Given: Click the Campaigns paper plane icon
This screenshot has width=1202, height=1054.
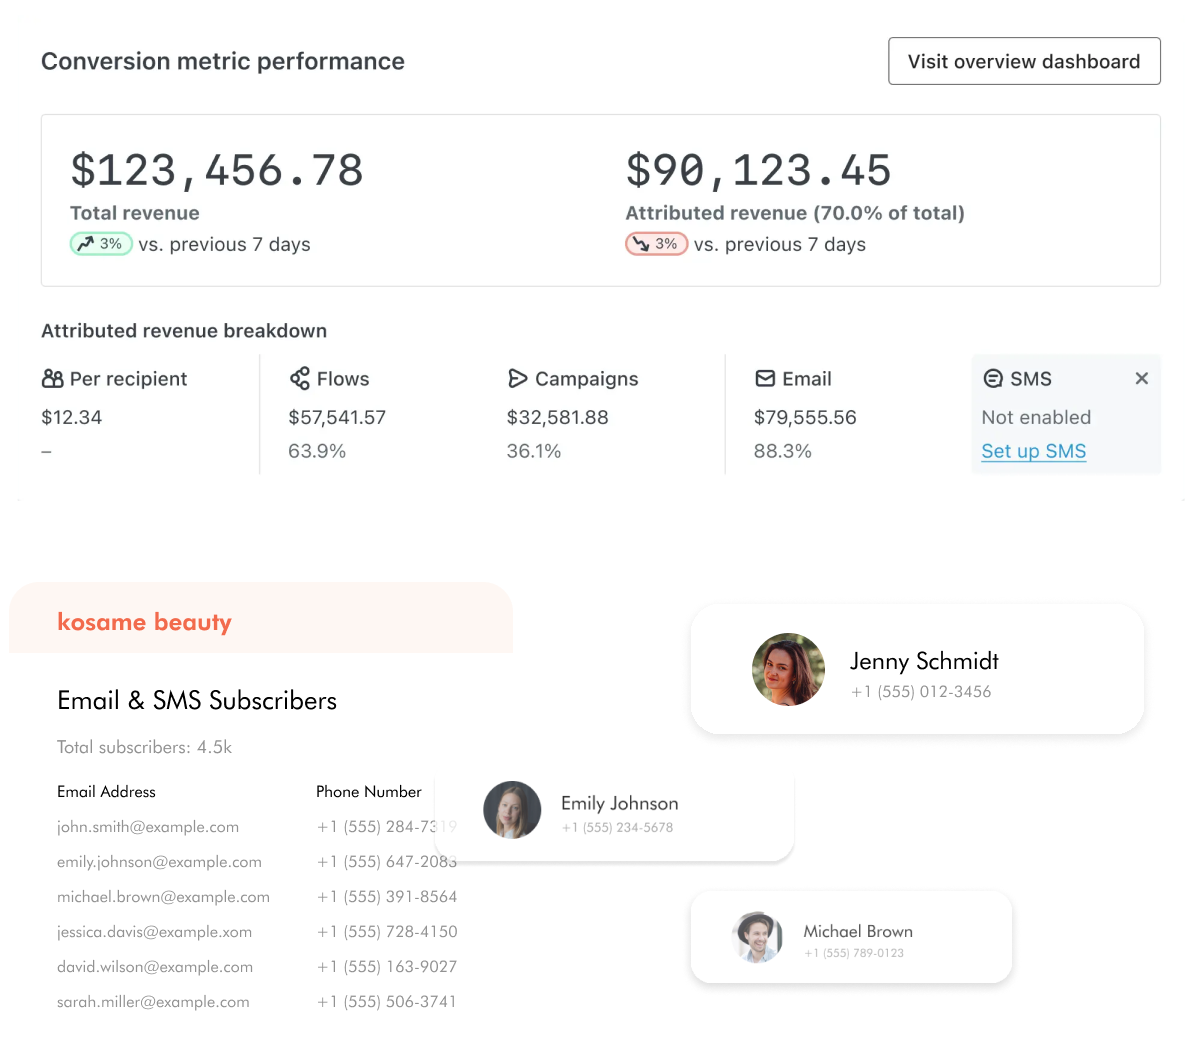Looking at the screenshot, I should tap(517, 378).
